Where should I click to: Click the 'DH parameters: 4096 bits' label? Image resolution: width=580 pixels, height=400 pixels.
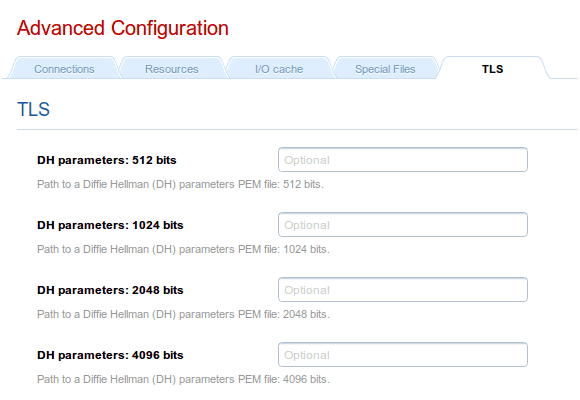tap(110, 355)
